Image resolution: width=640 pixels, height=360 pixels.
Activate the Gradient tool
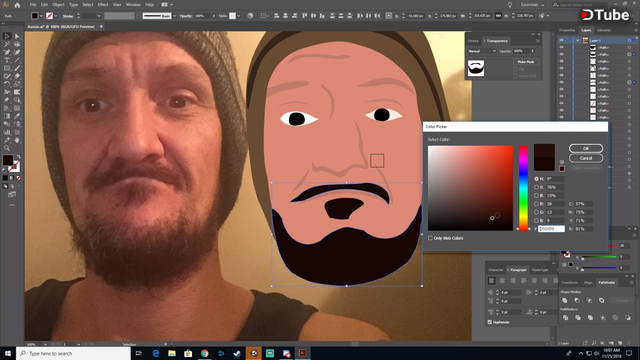pyautogui.click(x=7, y=116)
